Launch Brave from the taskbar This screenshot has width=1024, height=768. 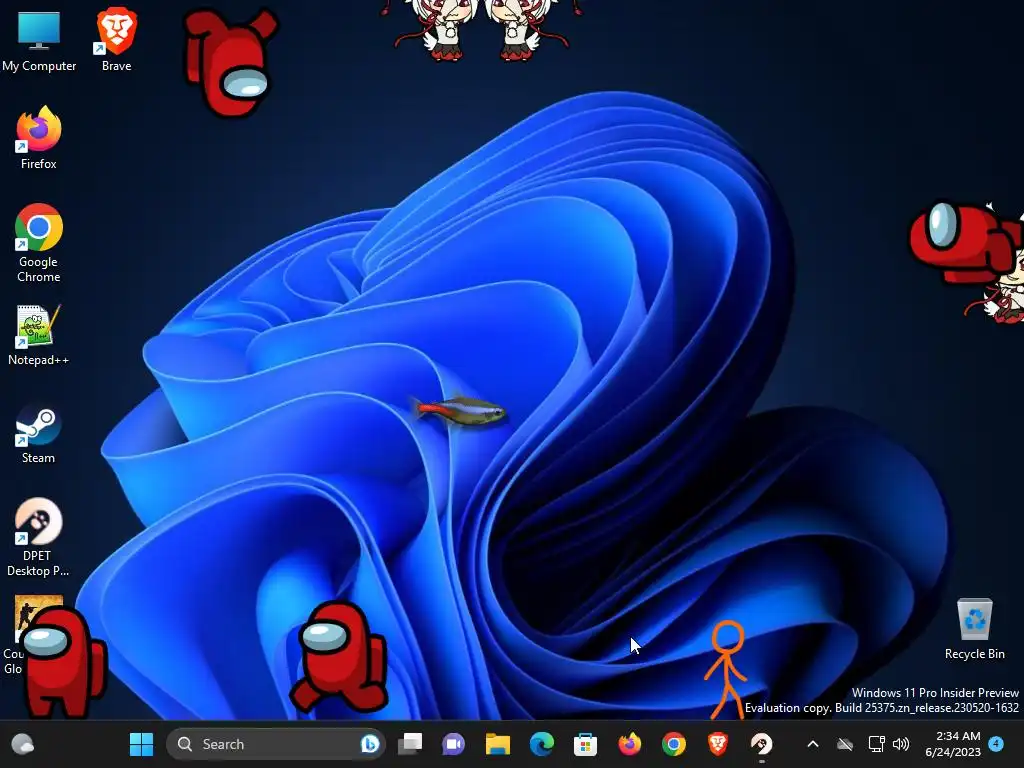(718, 744)
